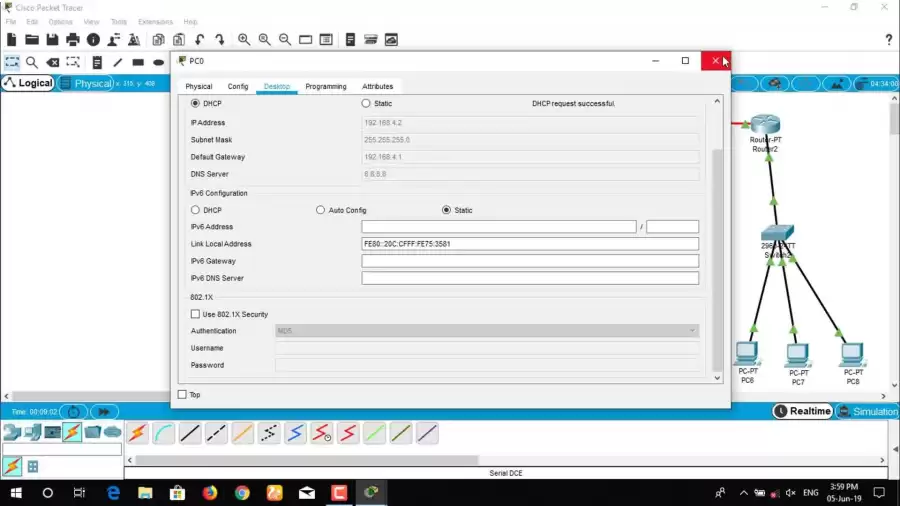Select the automatic connection lightning icon
Screen dimensions: 900x506
click(137, 433)
